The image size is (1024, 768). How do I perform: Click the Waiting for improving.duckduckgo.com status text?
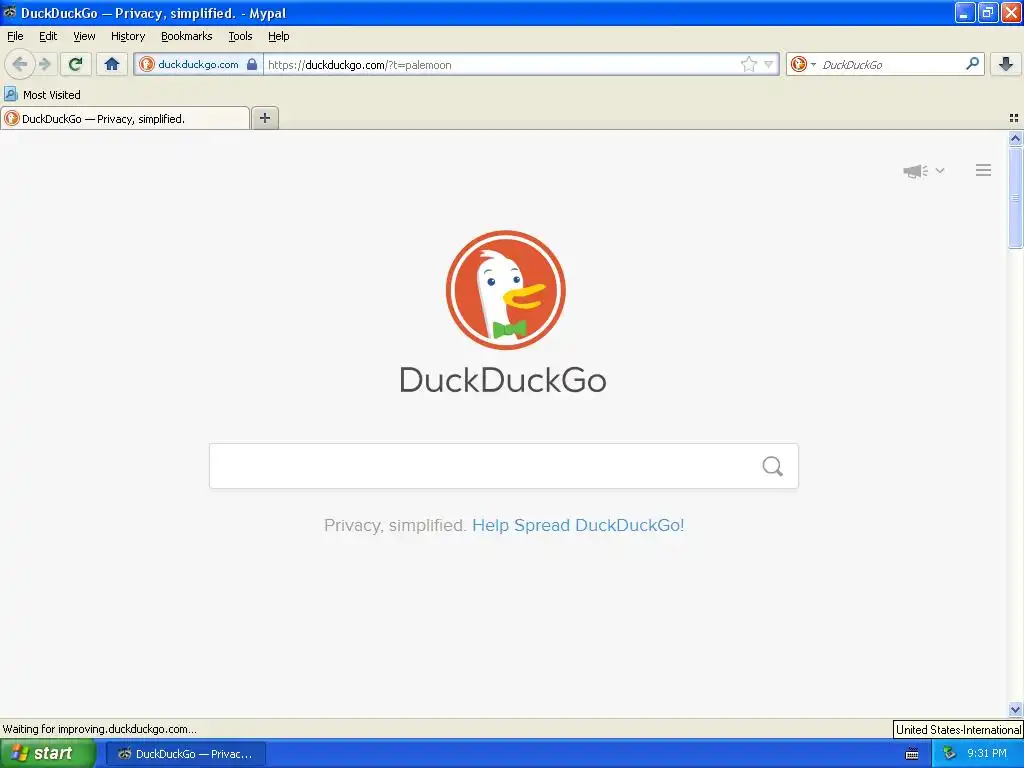pos(99,729)
